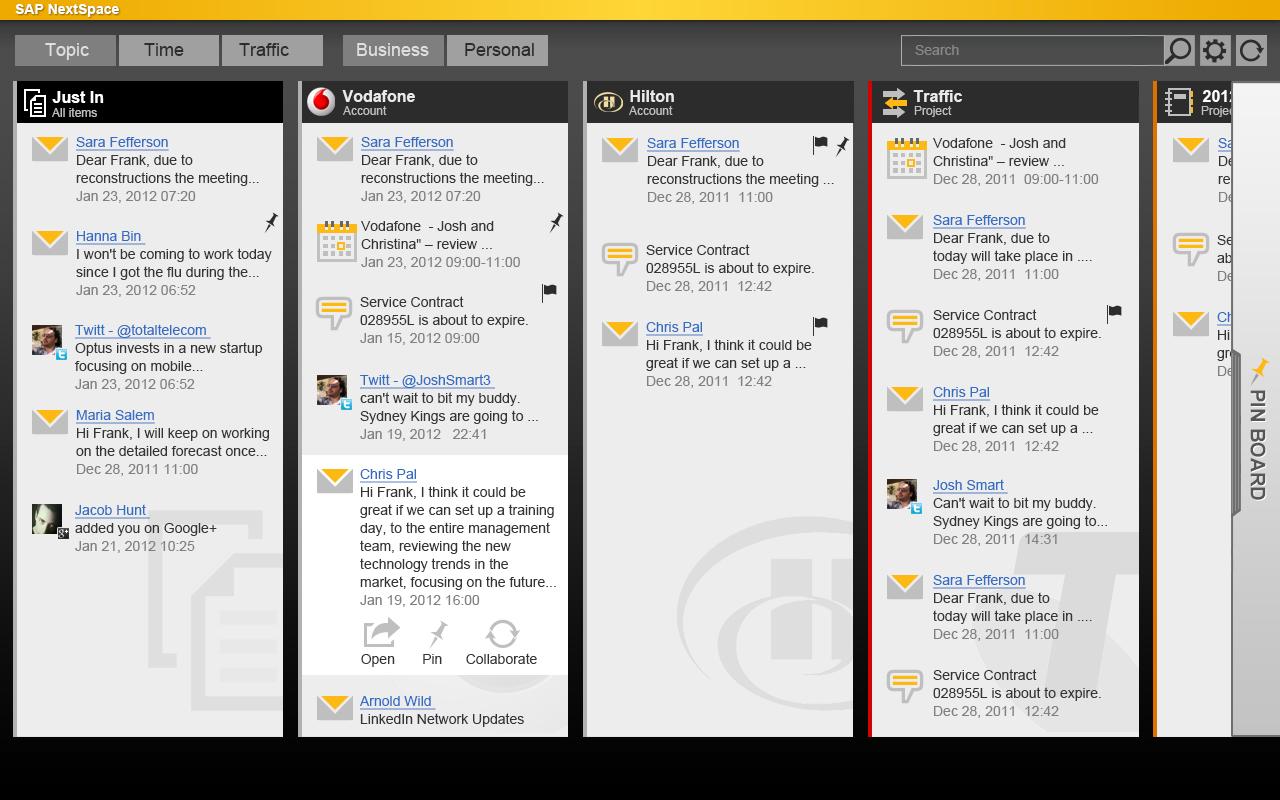The height and width of the screenshot is (800, 1280).
Task: Toggle the pin on Hanna Bin message
Action: tap(271, 222)
